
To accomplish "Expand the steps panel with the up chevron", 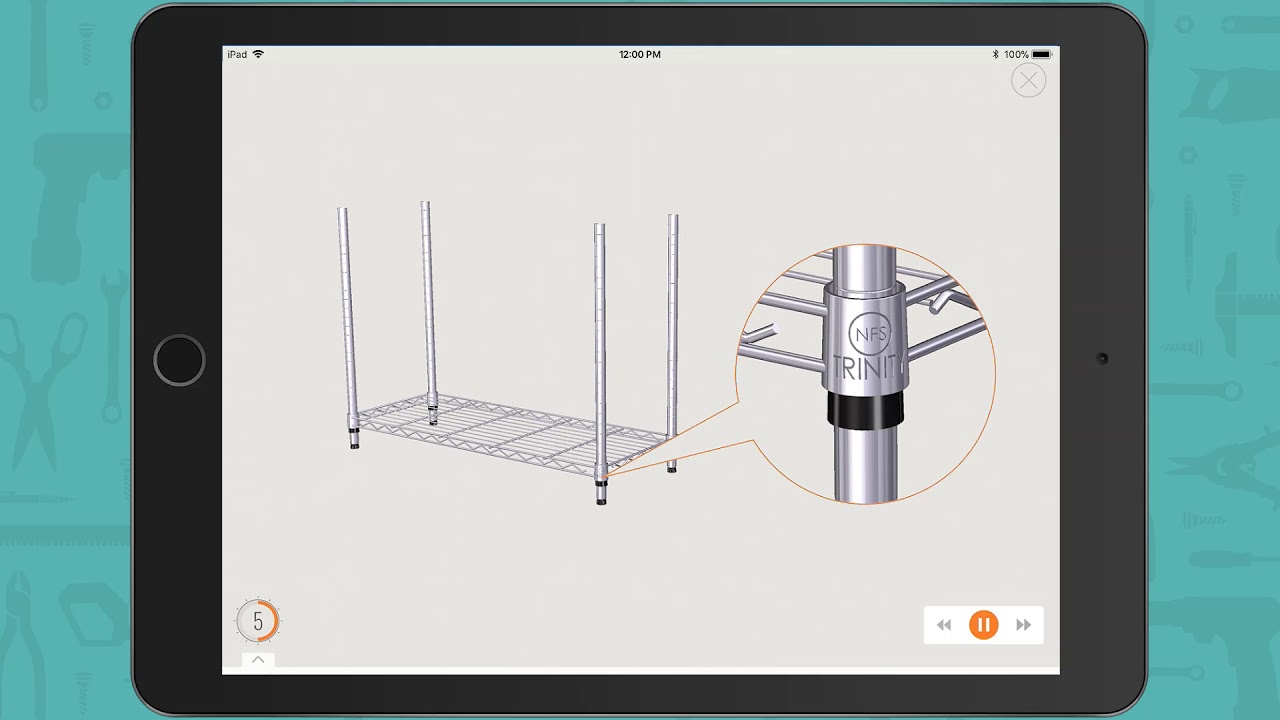I will (x=258, y=660).
